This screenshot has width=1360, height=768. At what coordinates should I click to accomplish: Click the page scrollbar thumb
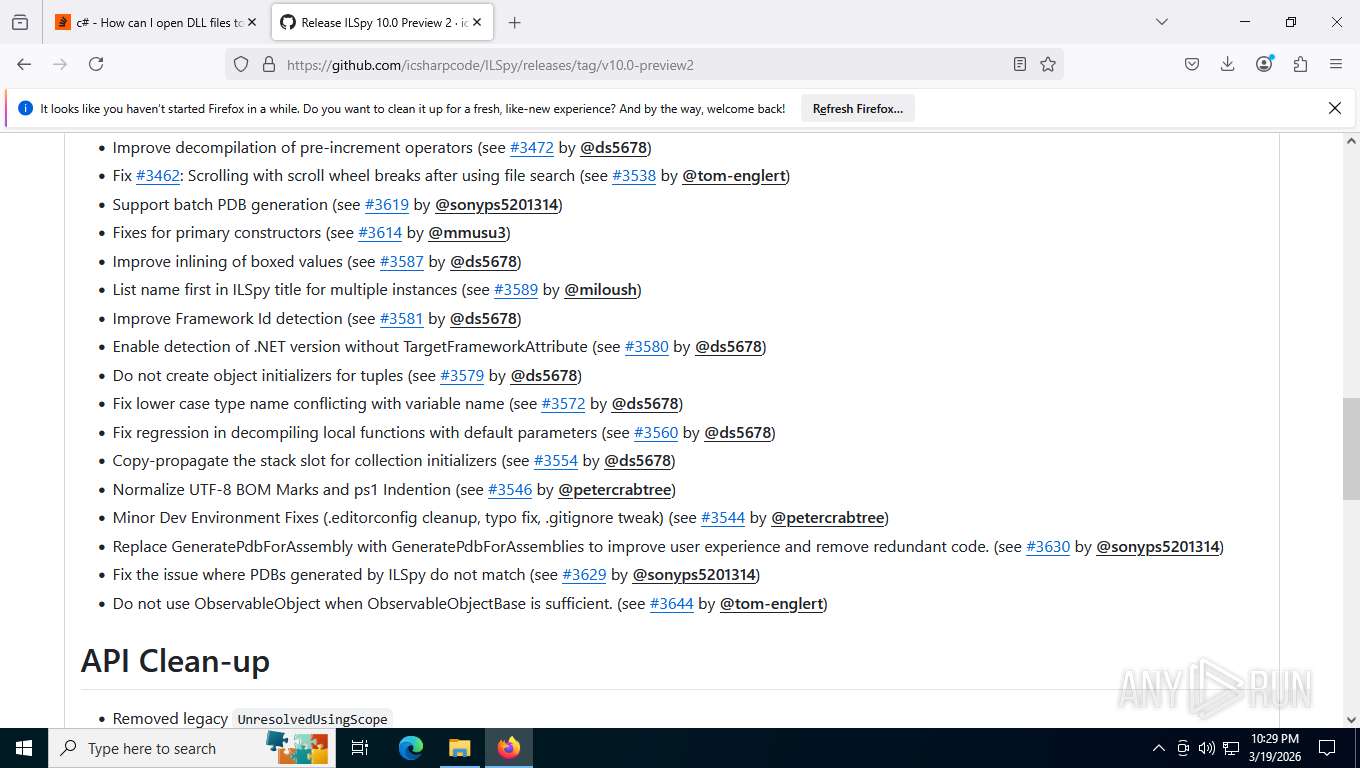click(1351, 448)
